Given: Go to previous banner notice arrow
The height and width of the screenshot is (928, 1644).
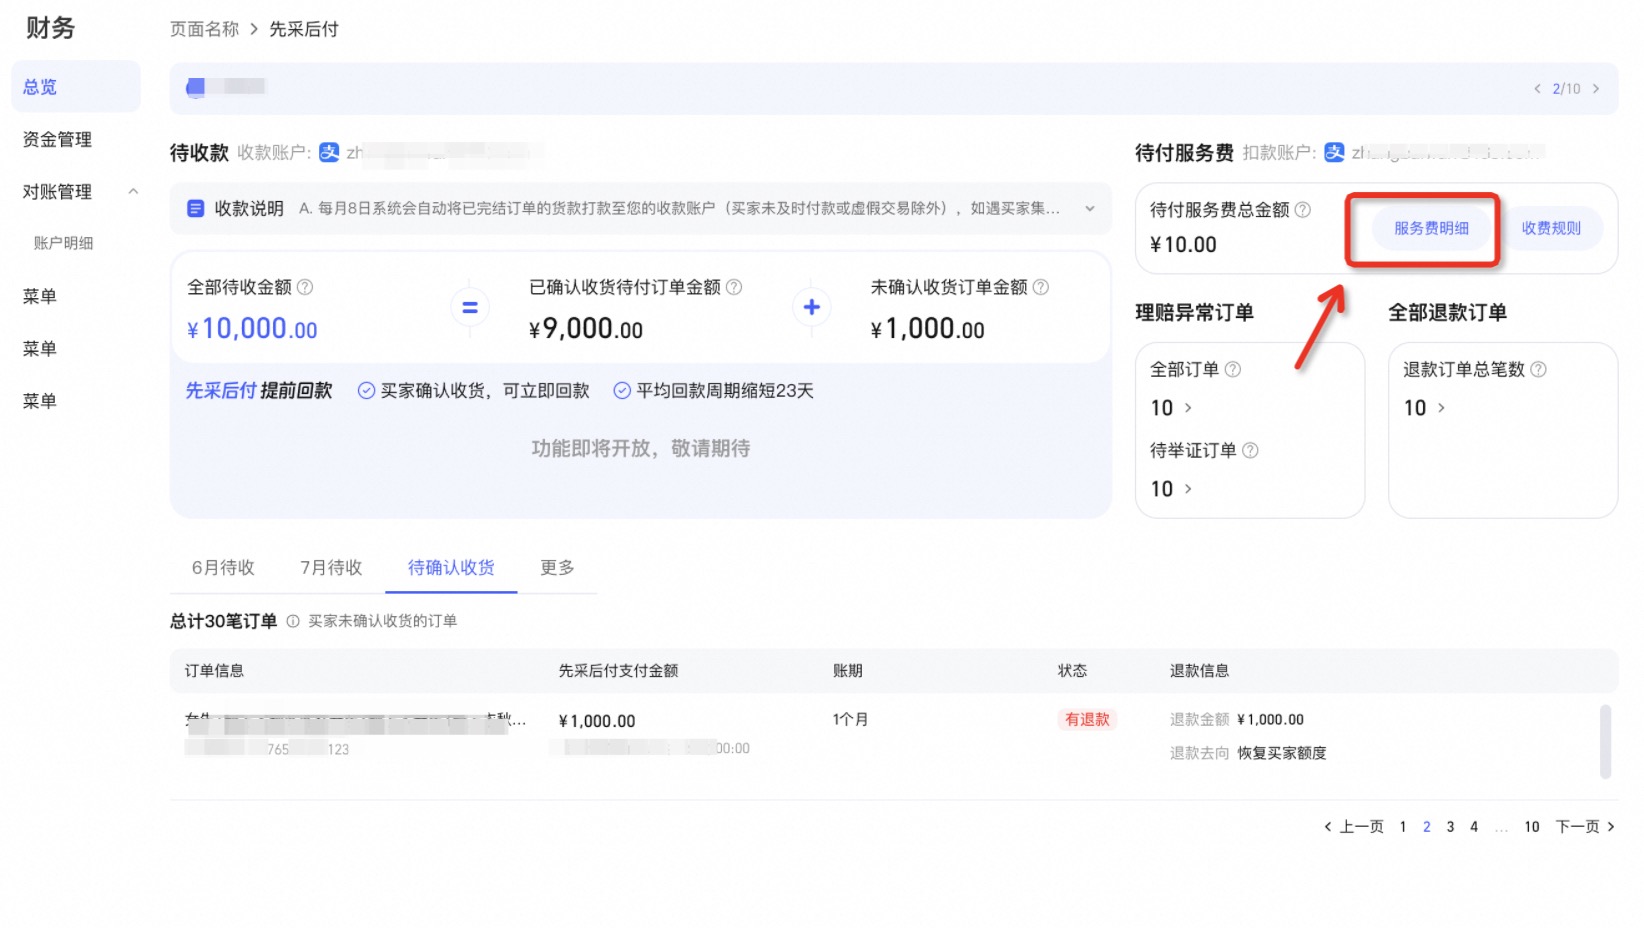Looking at the screenshot, I should click(1537, 89).
